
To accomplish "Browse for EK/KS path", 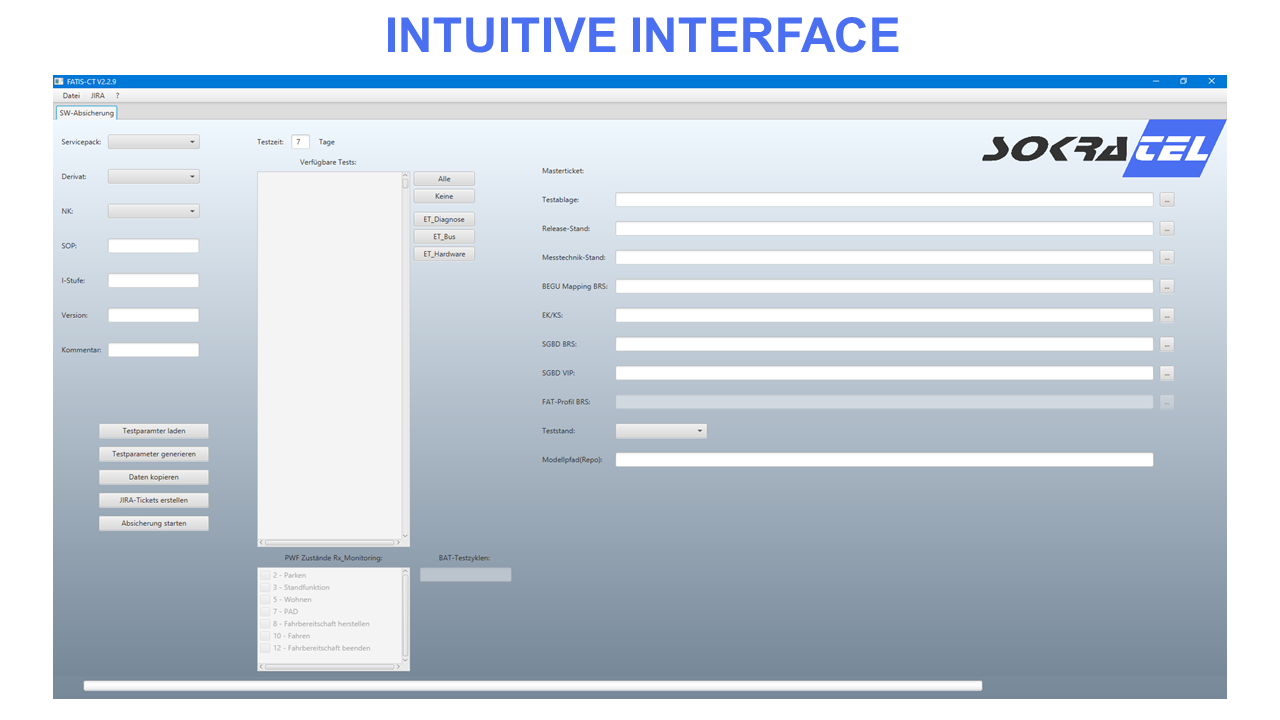I will click(x=1167, y=315).
